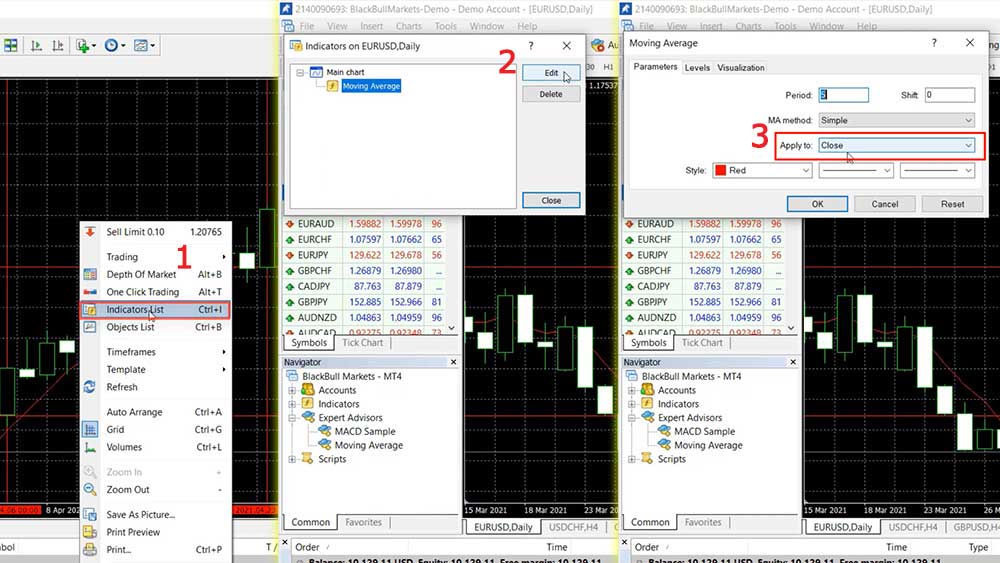1000x563 pixels.
Task: Open the Trading submenu
Action: [155, 256]
